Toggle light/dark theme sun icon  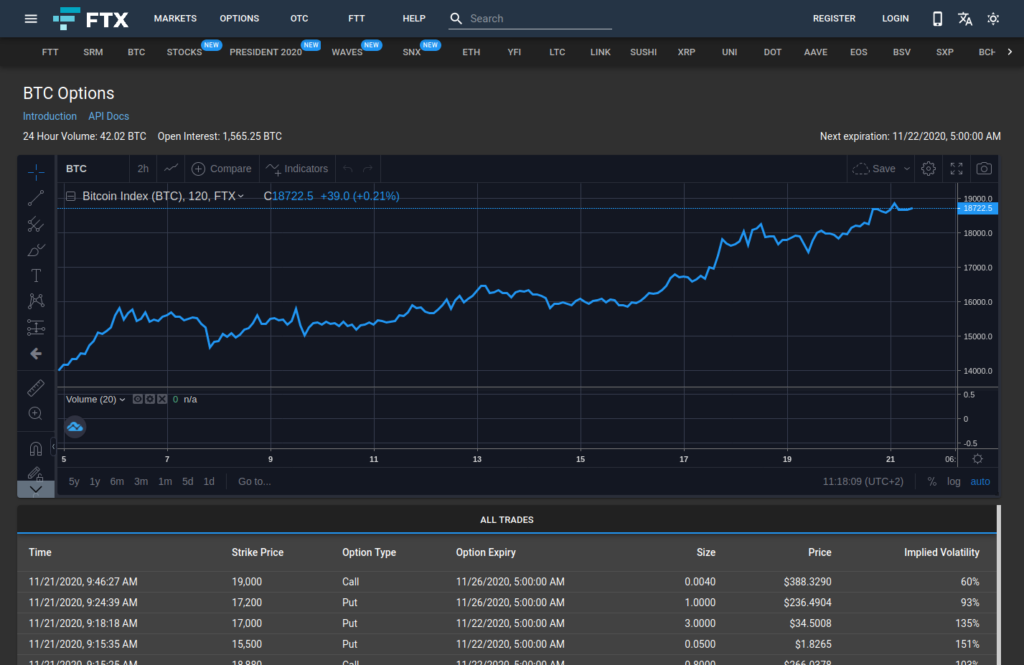coord(993,18)
